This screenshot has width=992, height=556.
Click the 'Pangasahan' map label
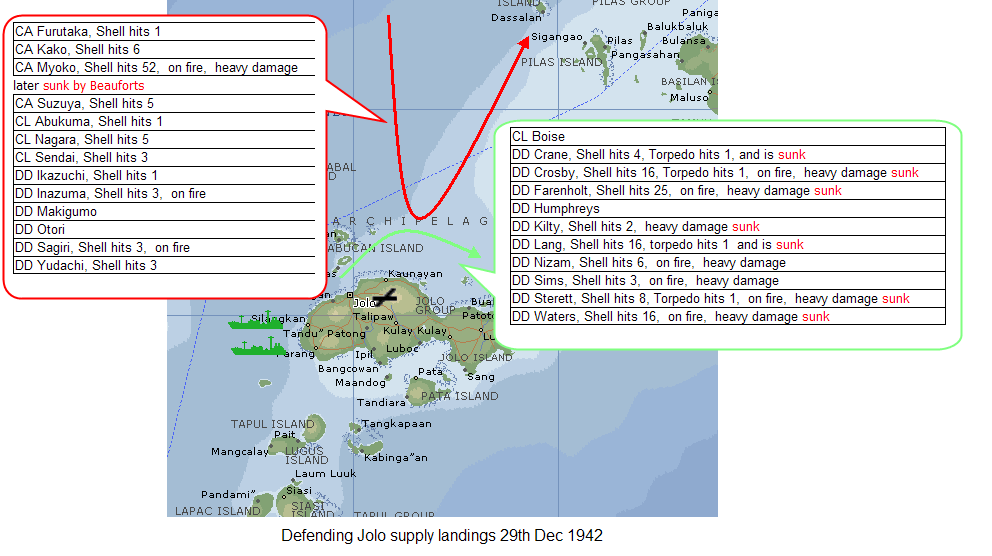click(x=645, y=55)
